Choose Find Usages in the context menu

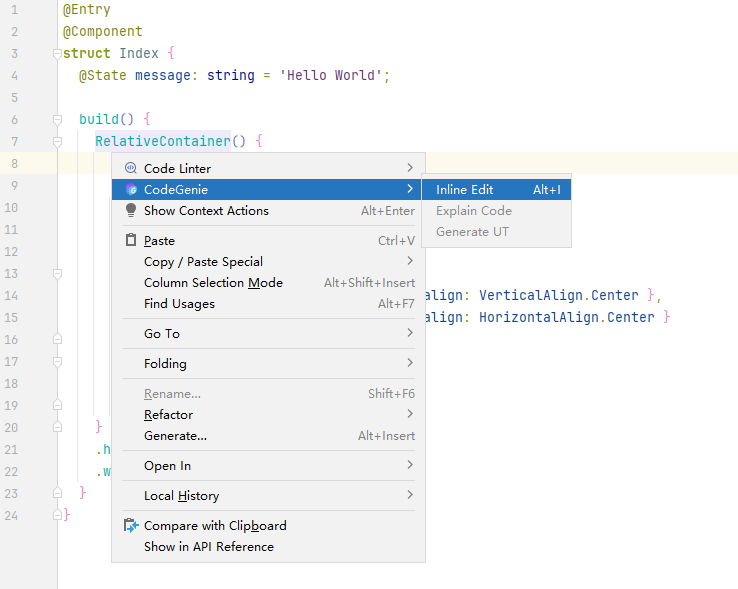(179, 304)
